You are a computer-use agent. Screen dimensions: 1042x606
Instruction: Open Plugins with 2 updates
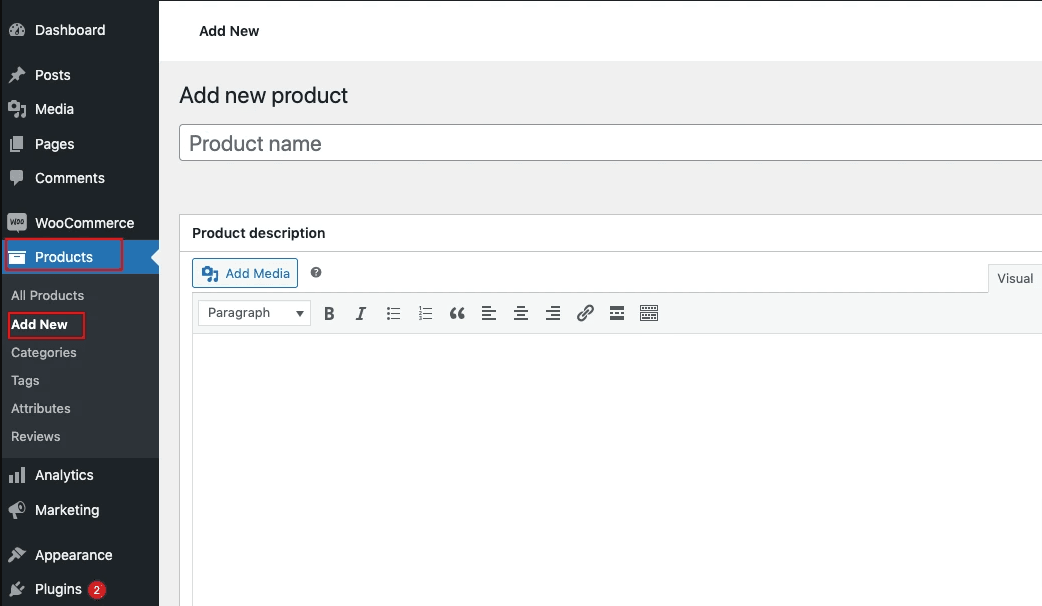[x=58, y=589]
